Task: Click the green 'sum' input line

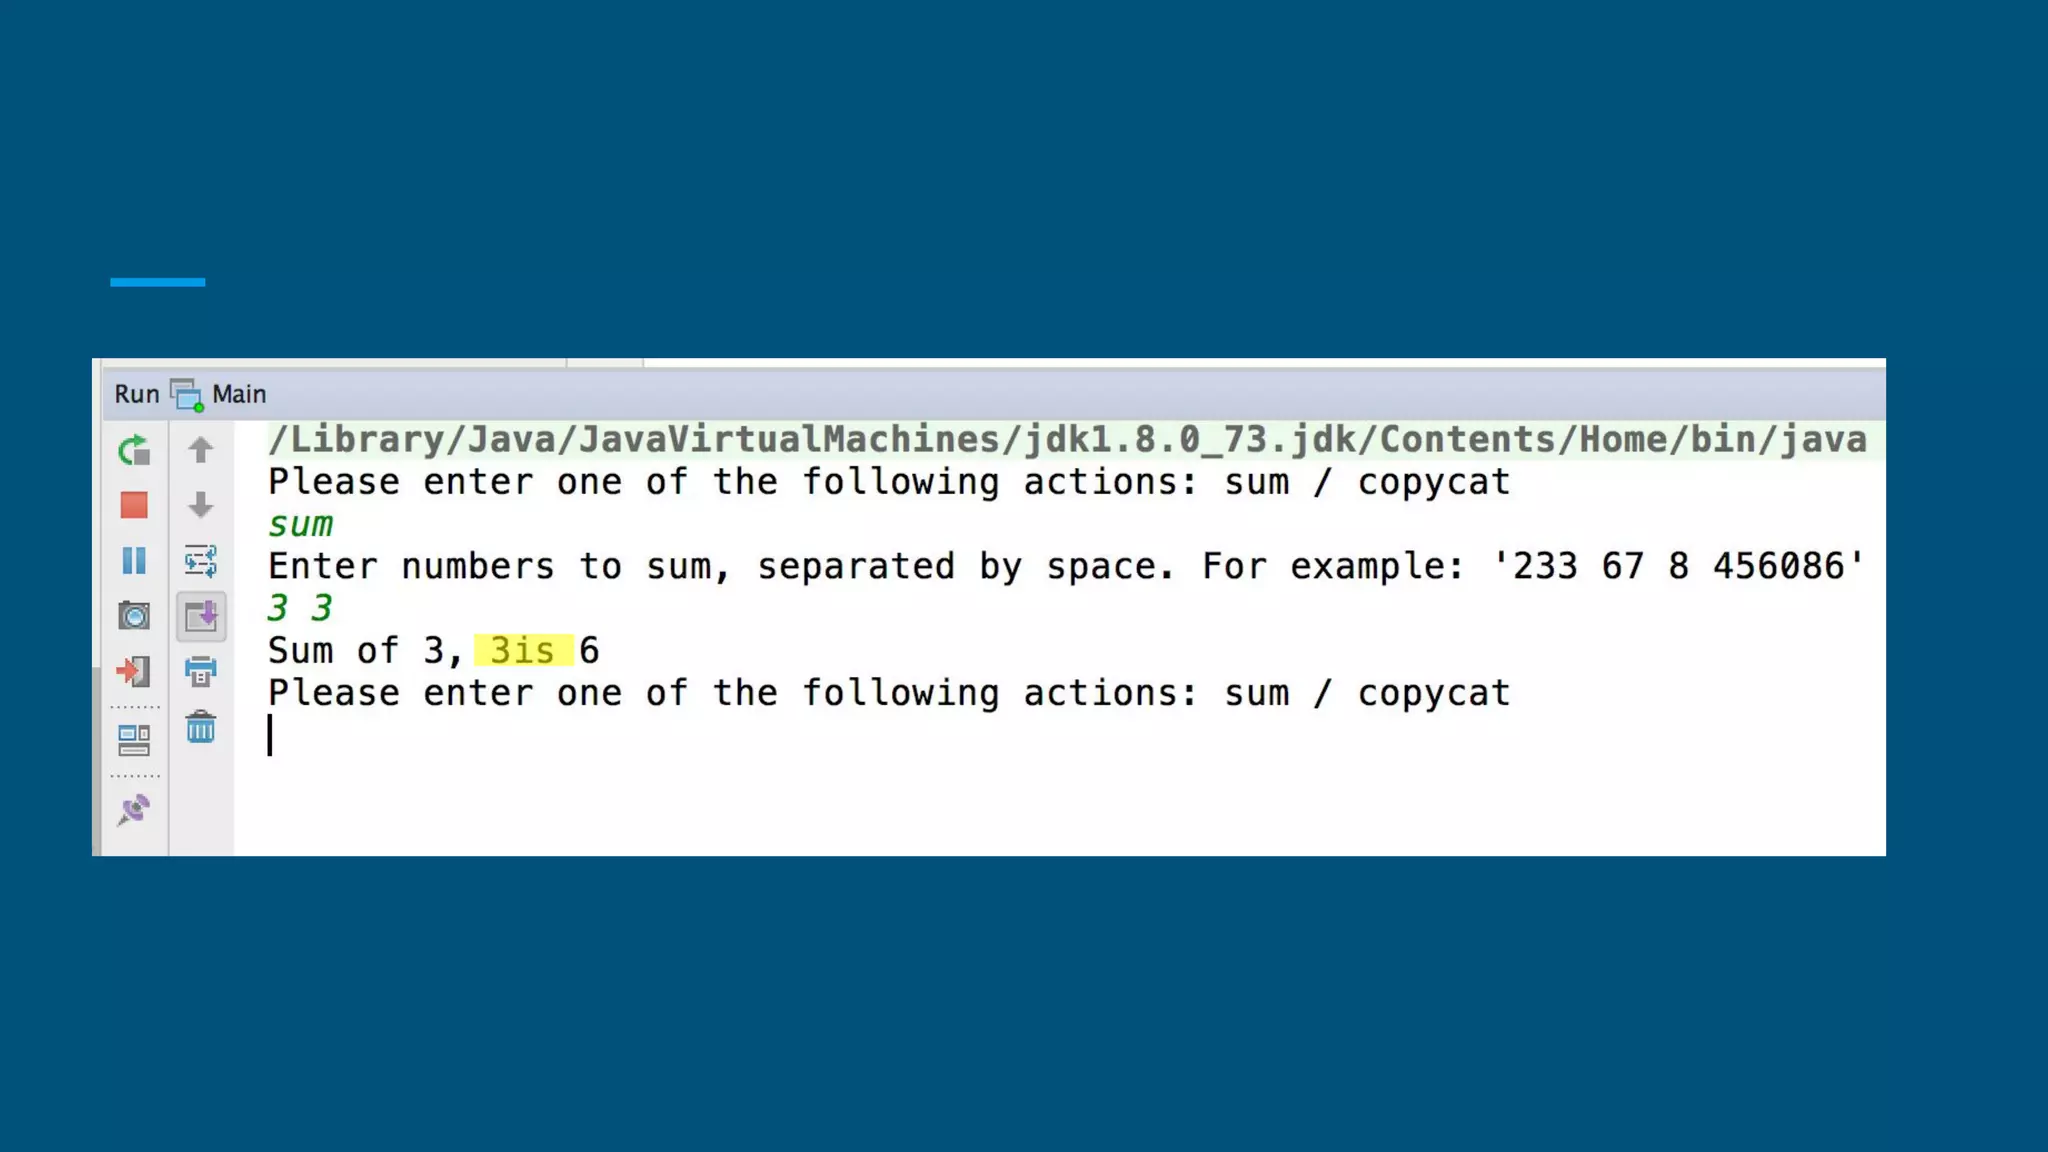Action: (300, 524)
